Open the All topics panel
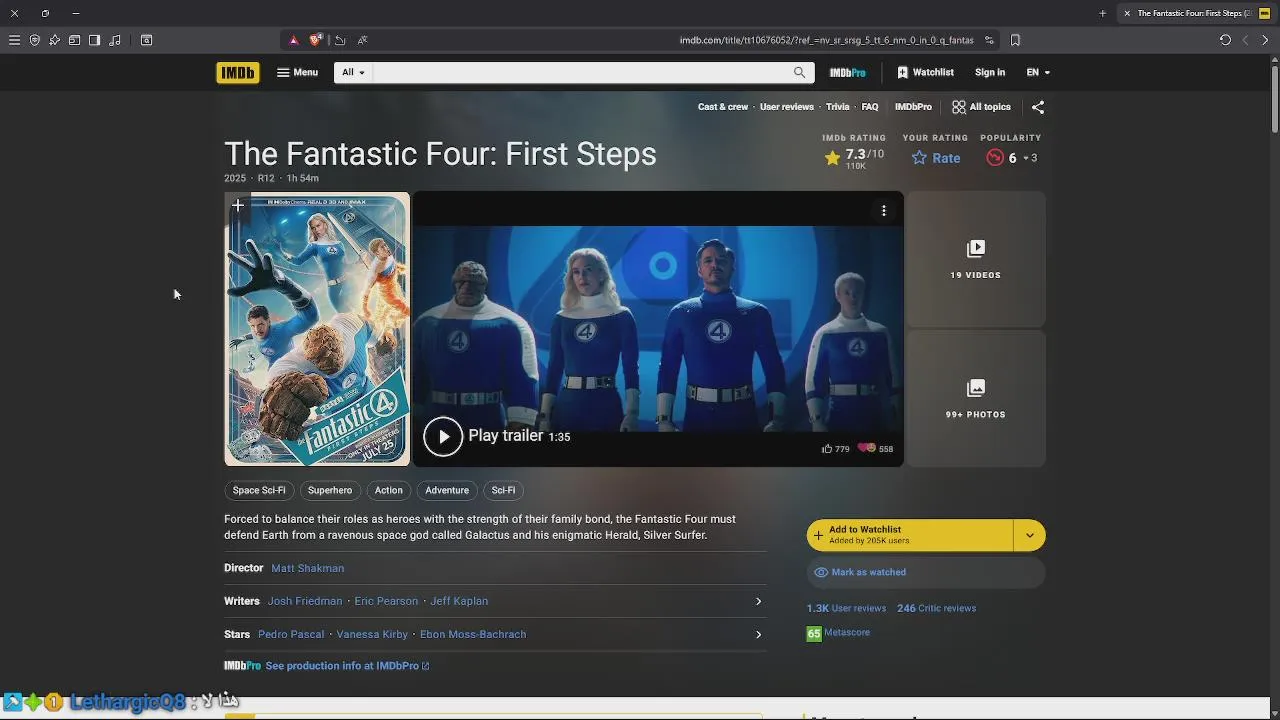 pos(981,107)
